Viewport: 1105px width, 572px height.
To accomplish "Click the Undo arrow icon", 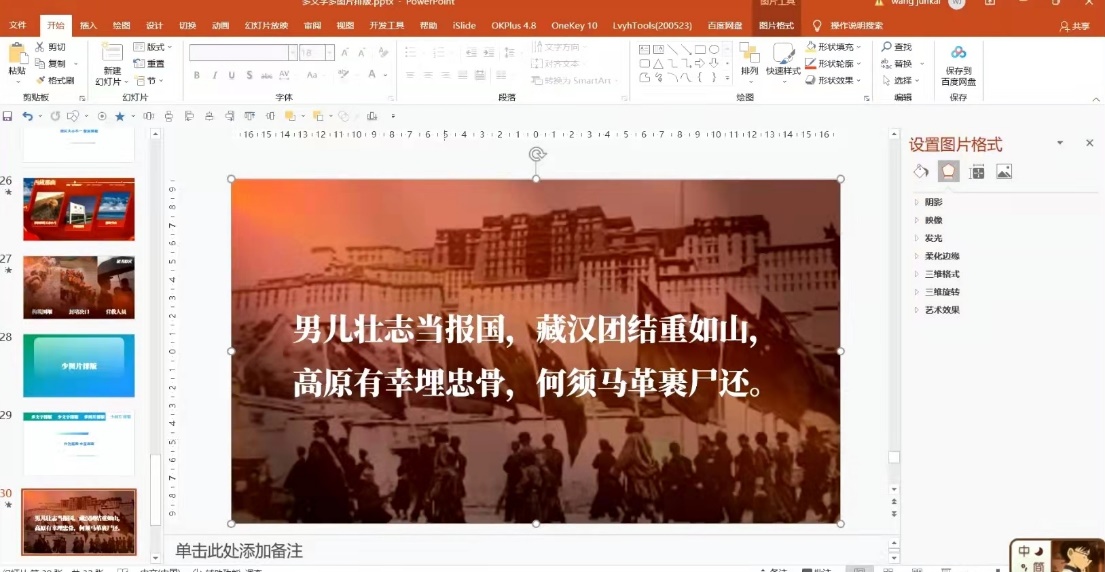I will pos(27,116).
